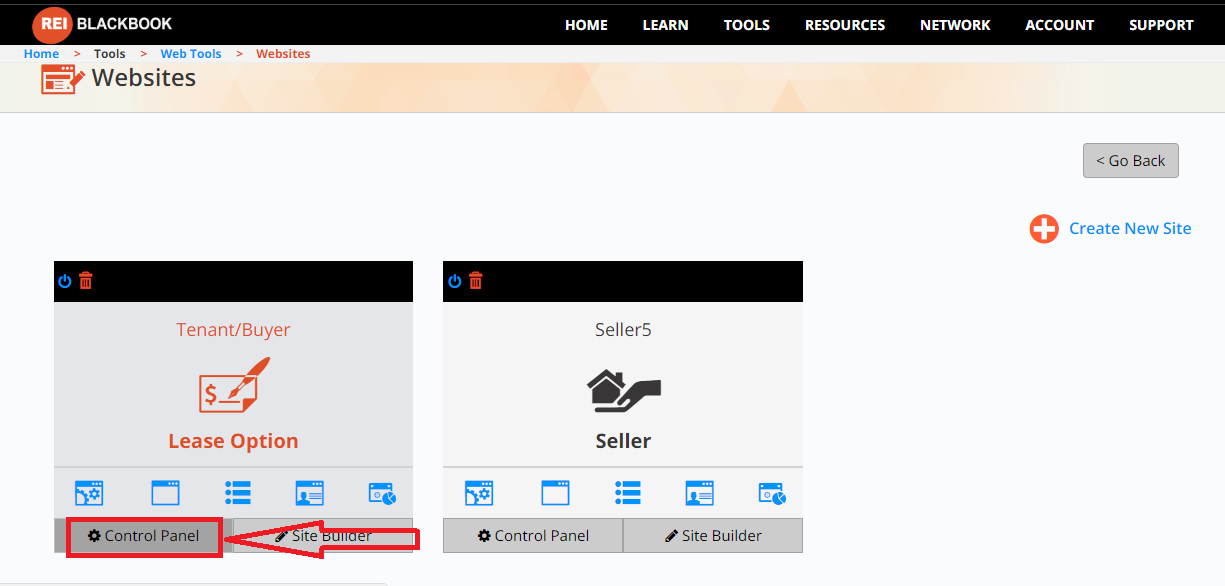The width and height of the screenshot is (1225, 586).
Task: Open site settings gear icon for Tenant/Buyer
Action: coord(89,493)
